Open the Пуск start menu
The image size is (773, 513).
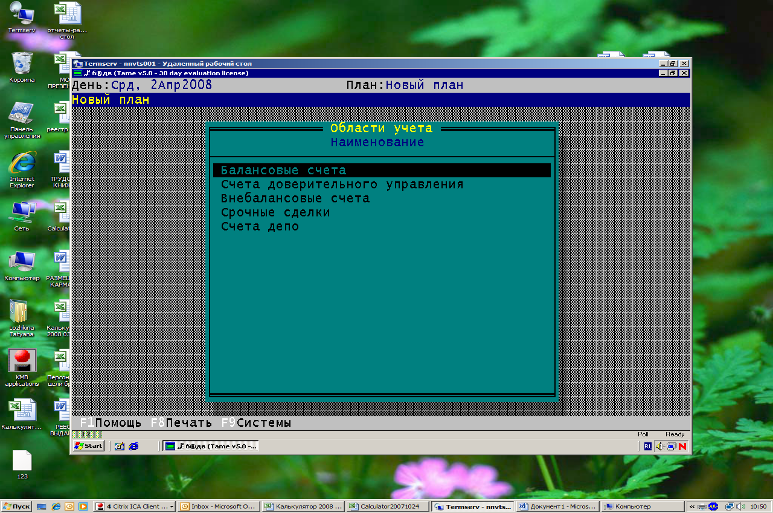coord(18,506)
